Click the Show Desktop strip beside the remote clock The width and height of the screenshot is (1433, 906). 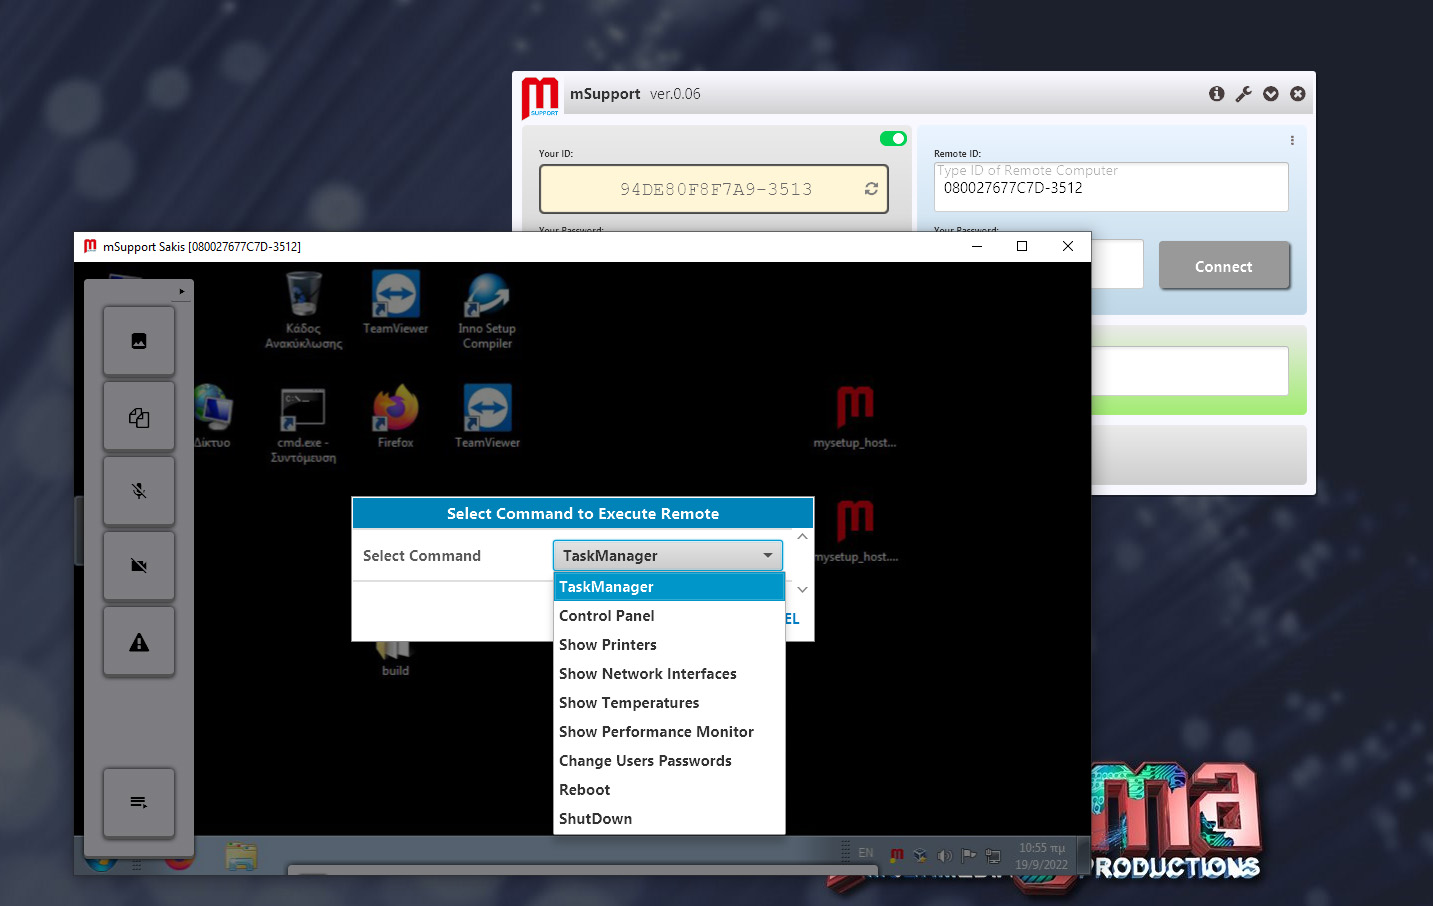coord(1083,855)
